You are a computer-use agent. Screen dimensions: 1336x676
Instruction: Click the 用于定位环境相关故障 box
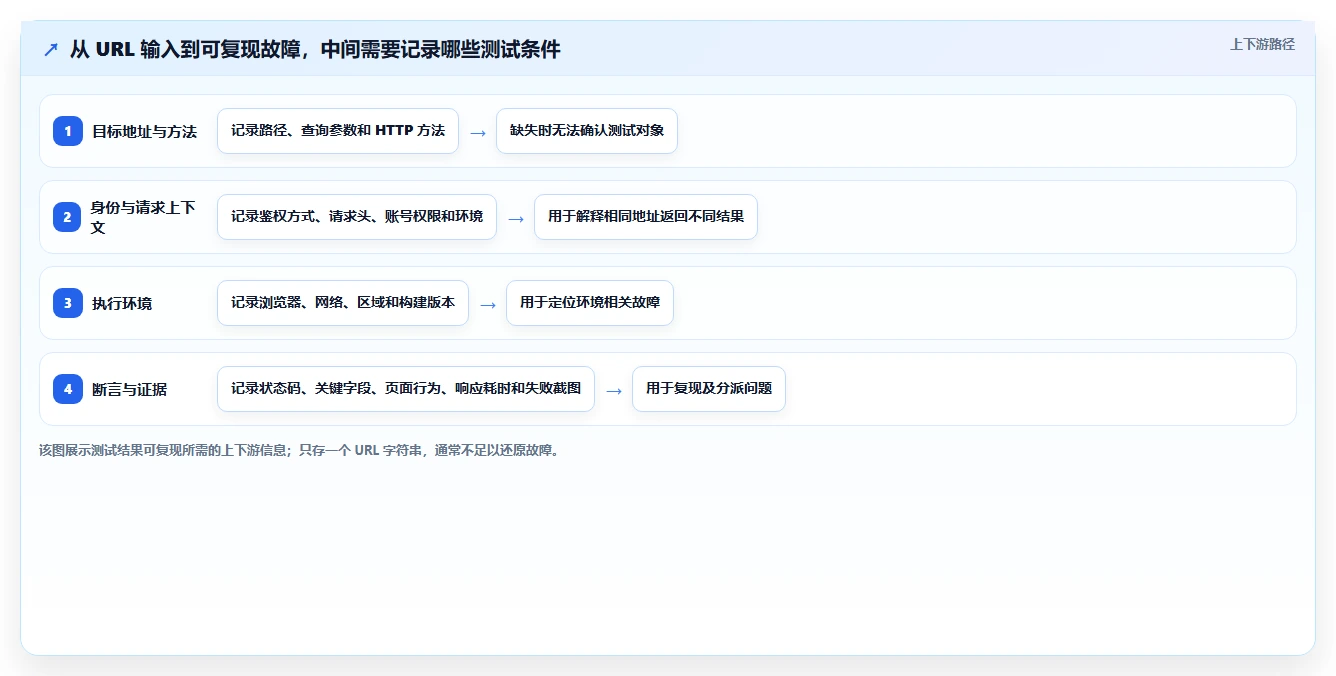point(590,303)
